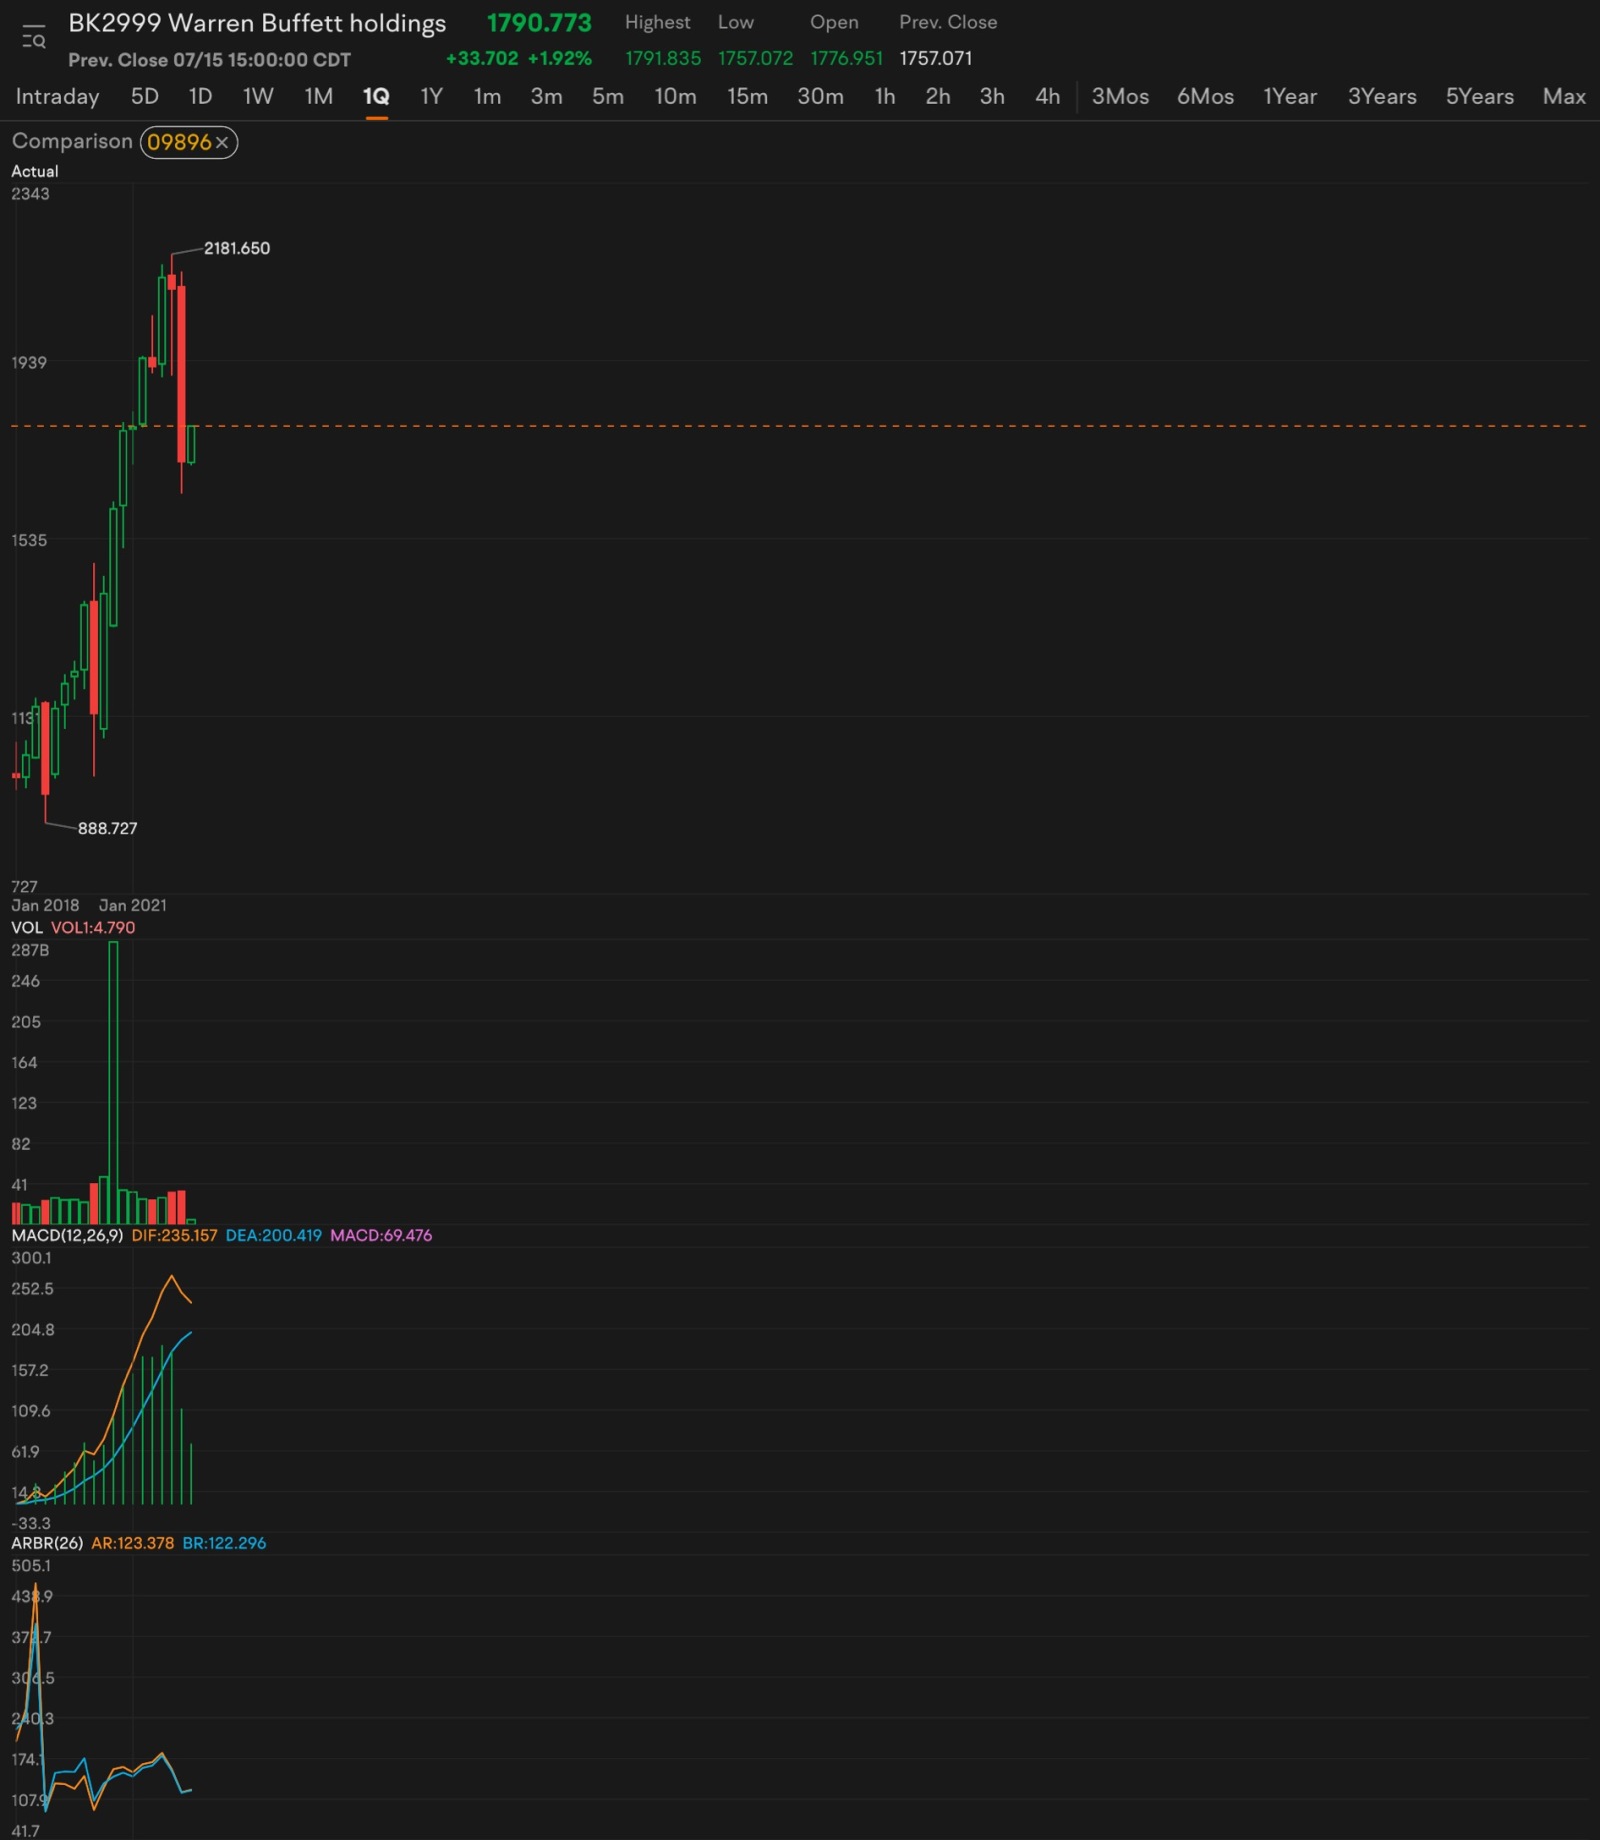Select the 1Y interval tab
Viewport: 1600px width, 1840px height.
pos(431,97)
